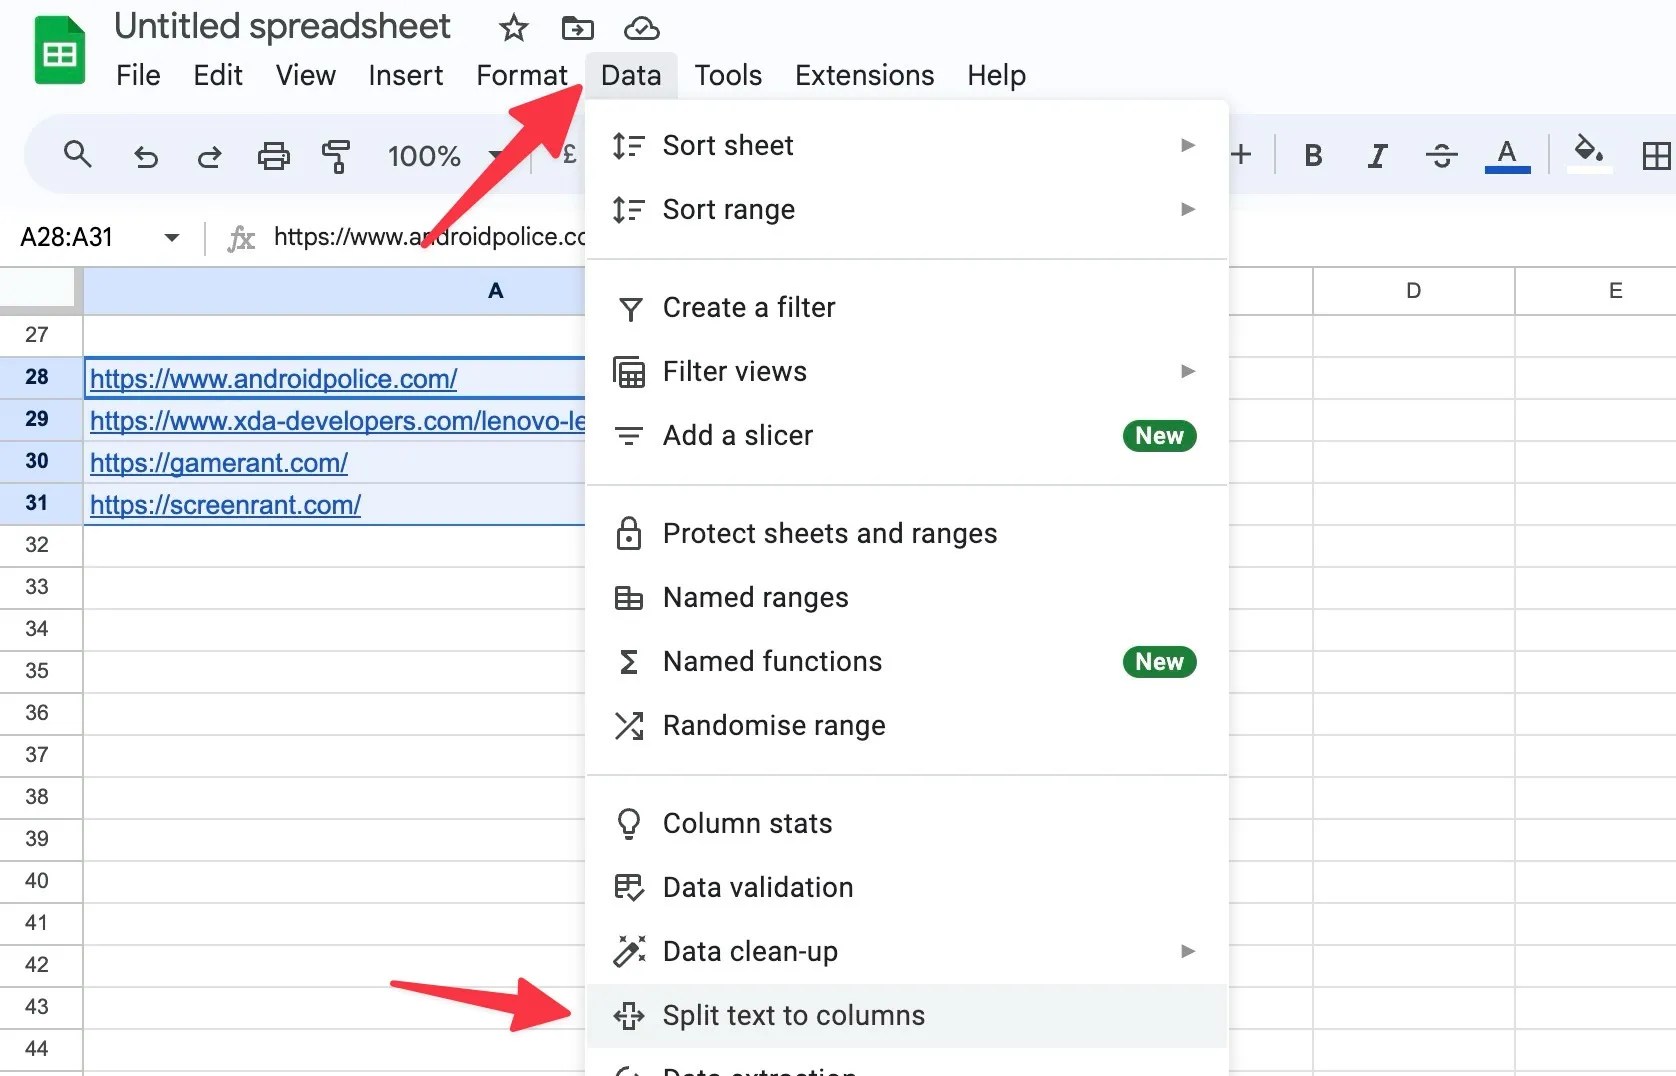The width and height of the screenshot is (1676, 1076).
Task: Select Split text to columns
Action: point(795,1015)
